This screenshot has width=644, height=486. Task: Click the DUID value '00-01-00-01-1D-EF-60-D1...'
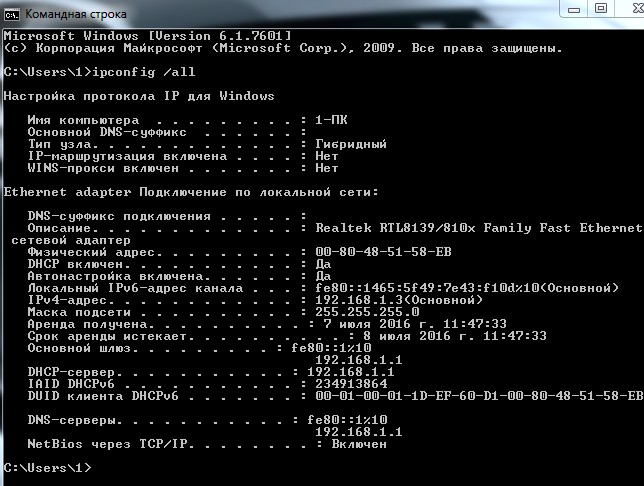479,396
